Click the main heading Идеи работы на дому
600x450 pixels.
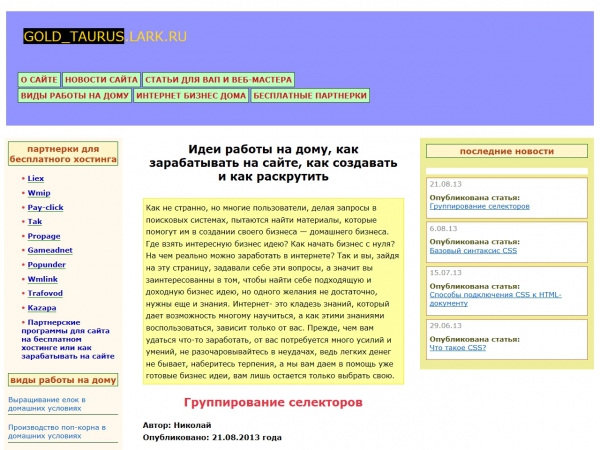[x=273, y=163]
